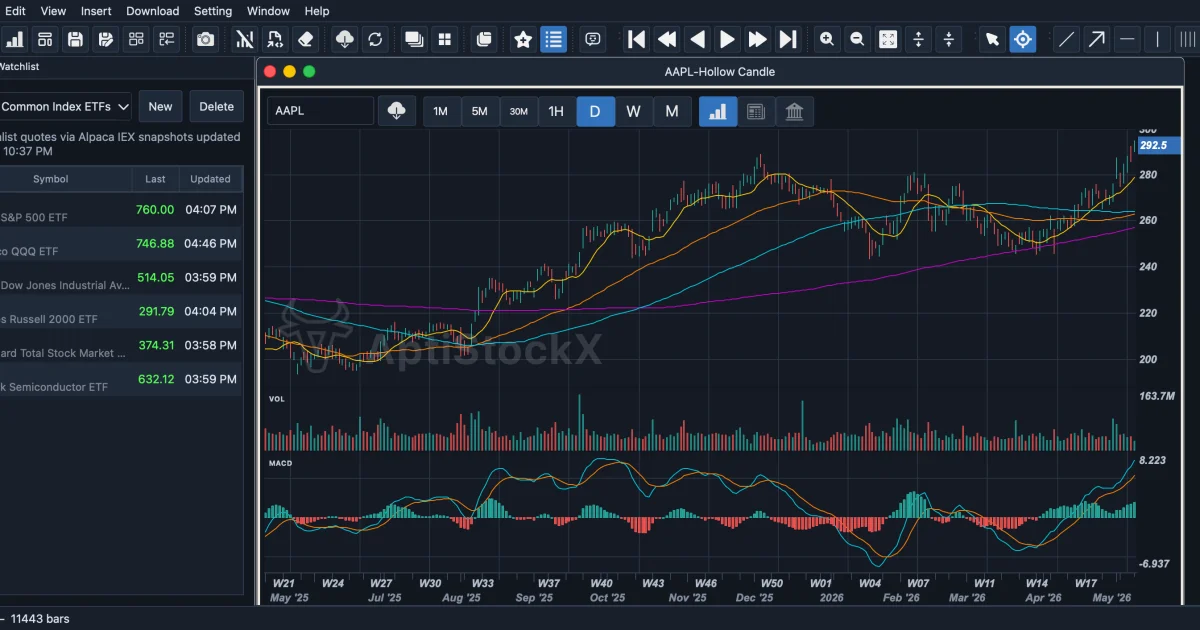Open the View menu

[53, 11]
